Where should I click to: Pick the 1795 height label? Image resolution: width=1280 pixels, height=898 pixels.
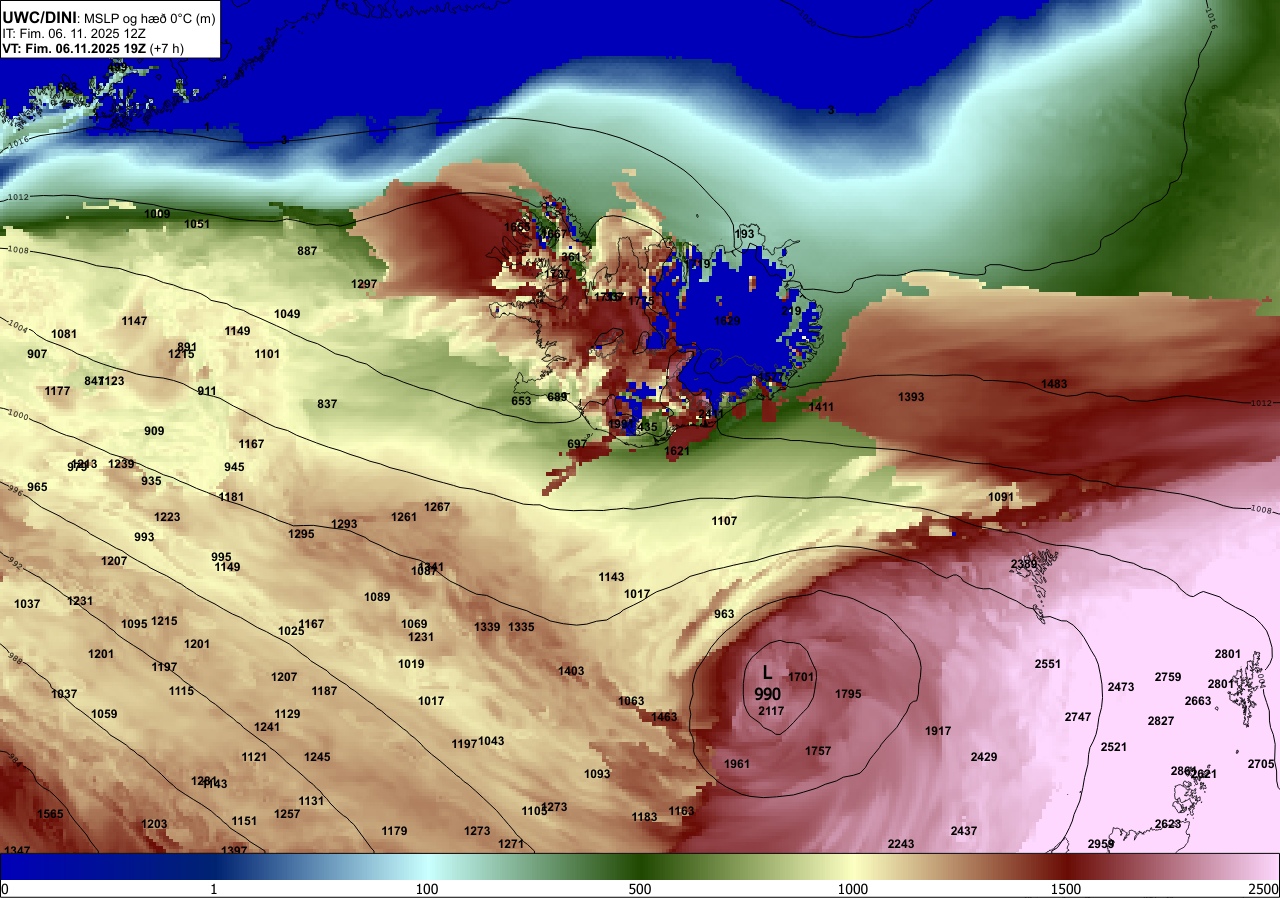(848, 694)
